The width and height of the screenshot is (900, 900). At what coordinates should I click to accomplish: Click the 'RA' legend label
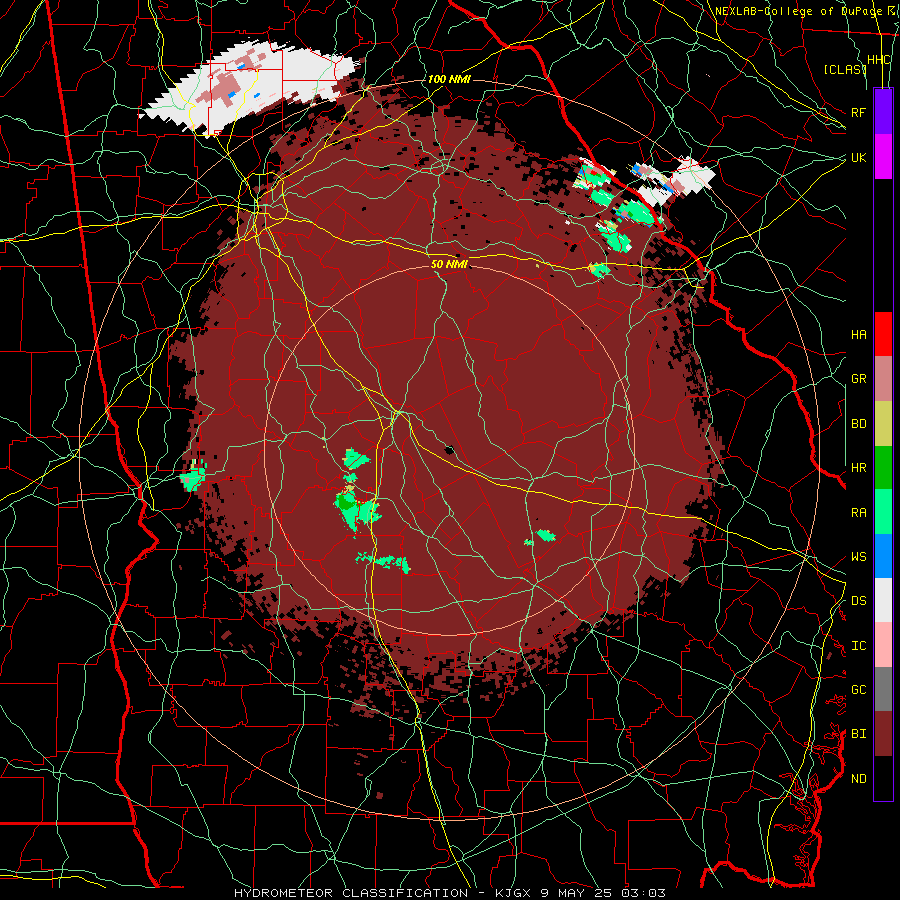[859, 513]
